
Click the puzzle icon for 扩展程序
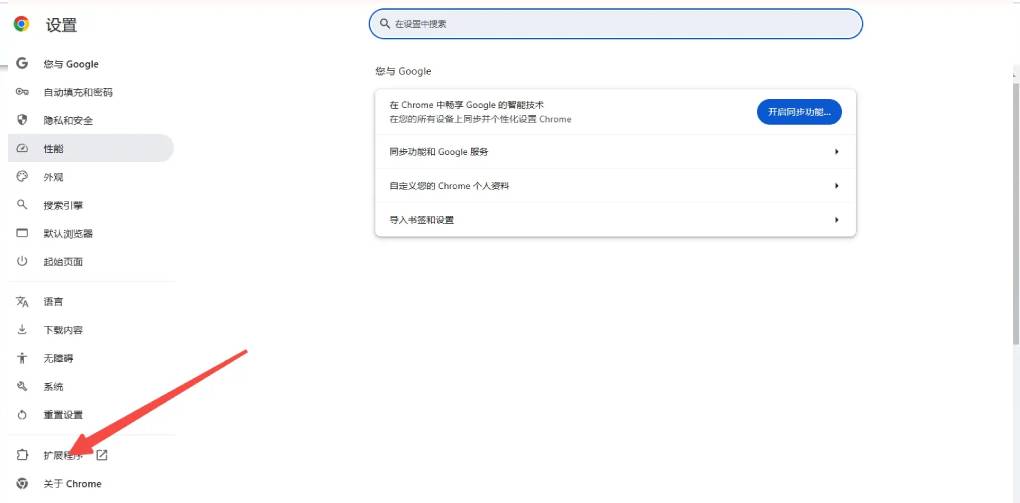22,455
